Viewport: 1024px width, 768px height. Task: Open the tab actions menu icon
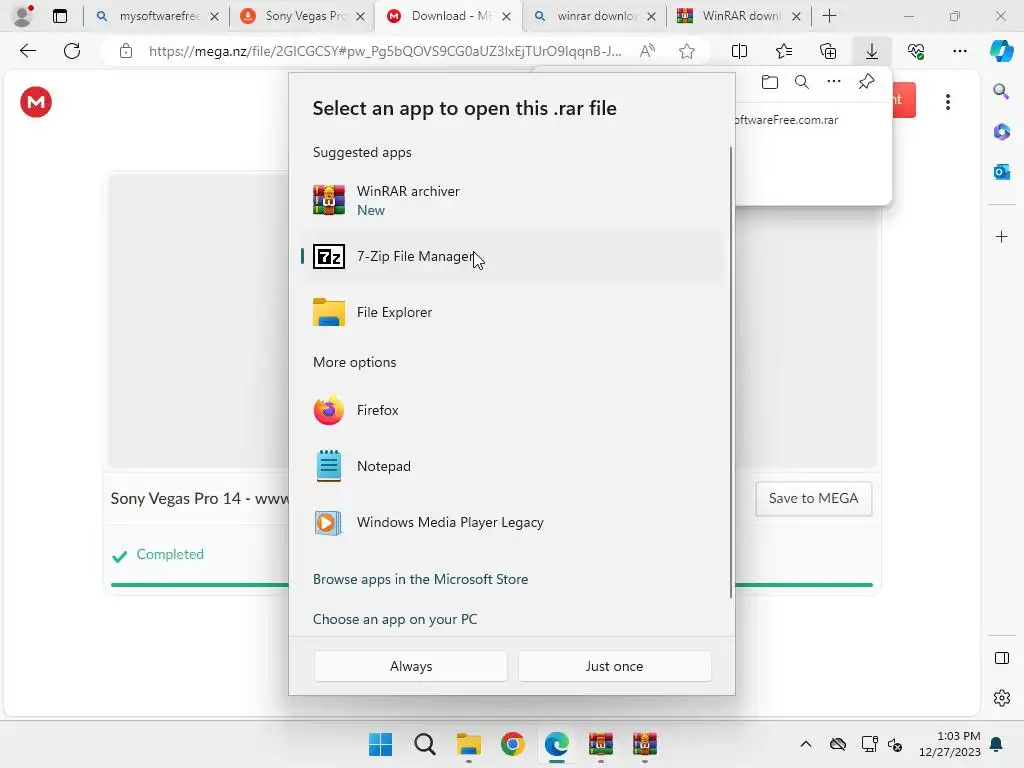click(59, 16)
